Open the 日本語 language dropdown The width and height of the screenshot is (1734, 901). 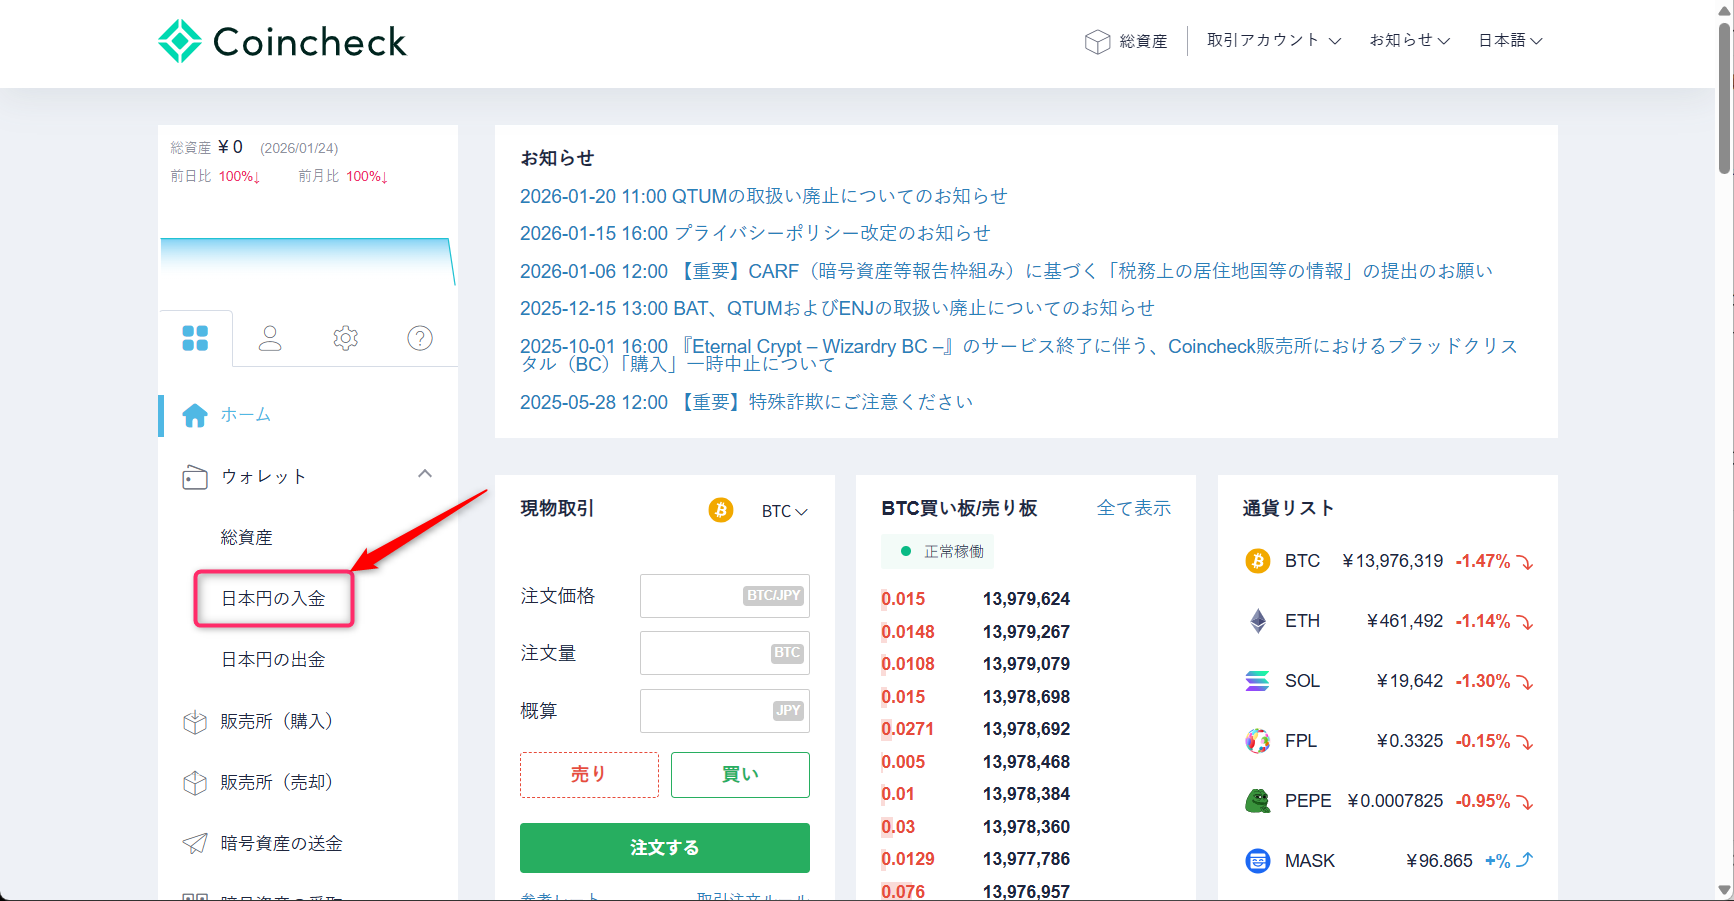coord(1510,41)
